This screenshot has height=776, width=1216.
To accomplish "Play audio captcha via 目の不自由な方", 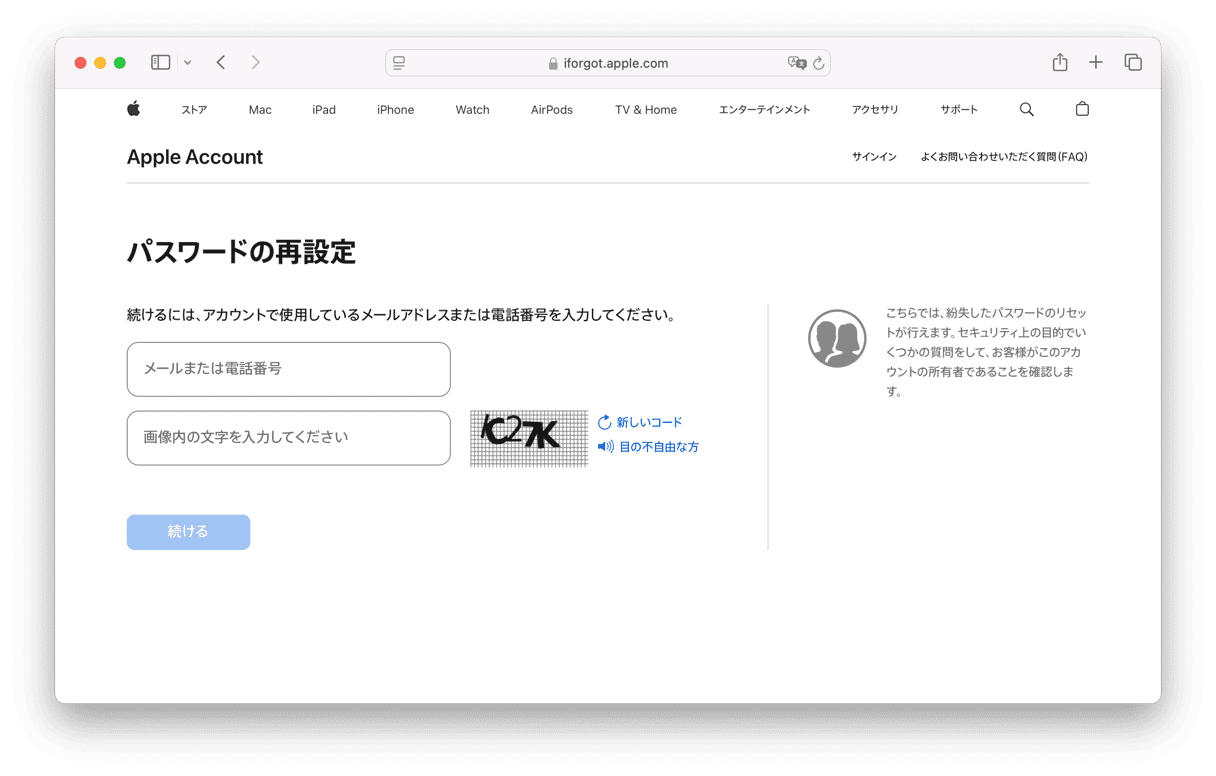I will coord(657,447).
